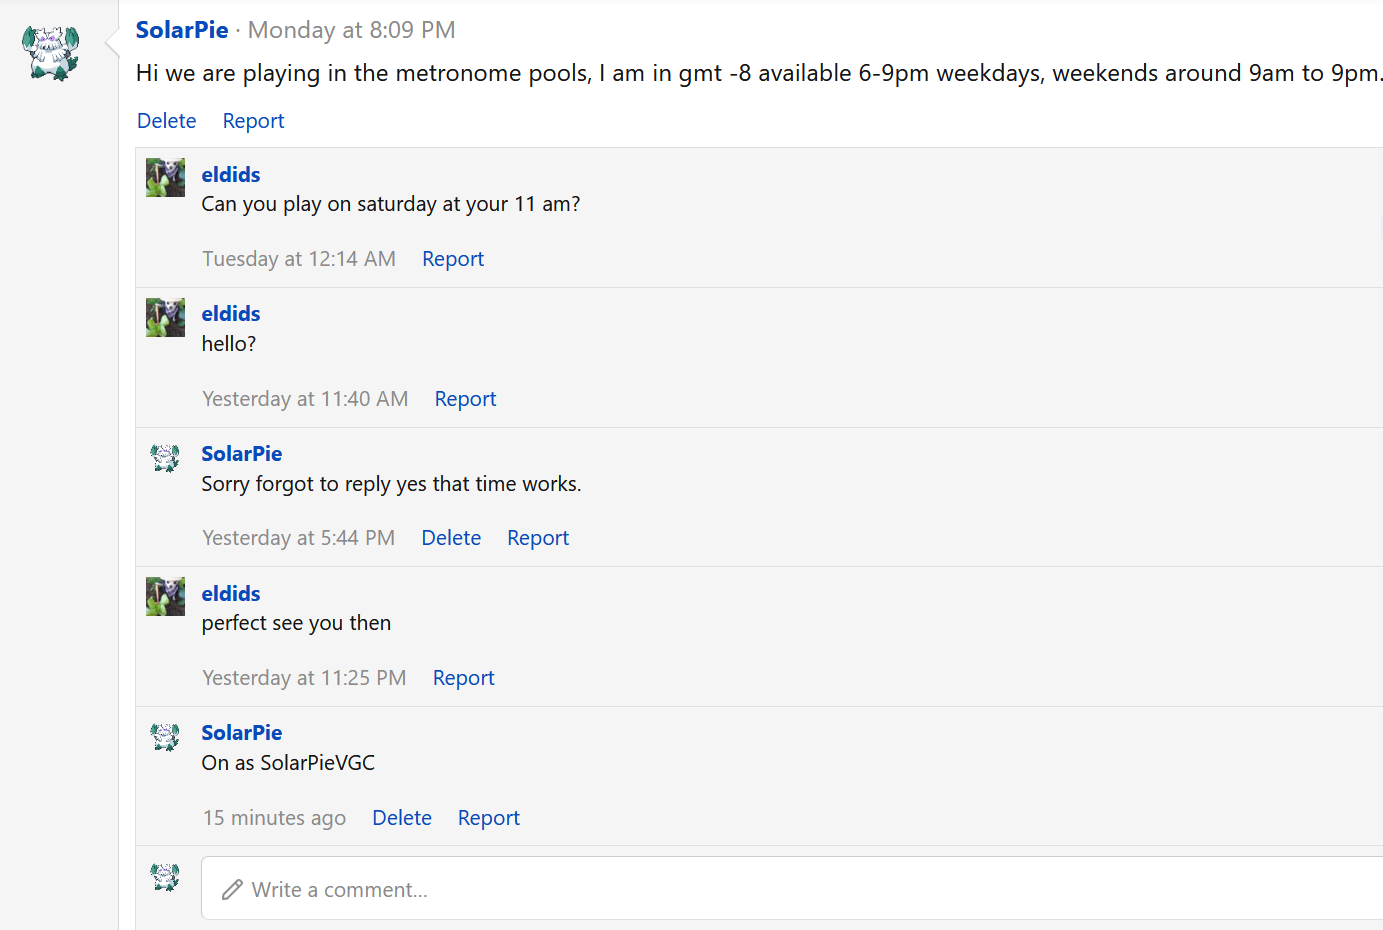Open SolarPie's profile from the post header

[x=182, y=30]
